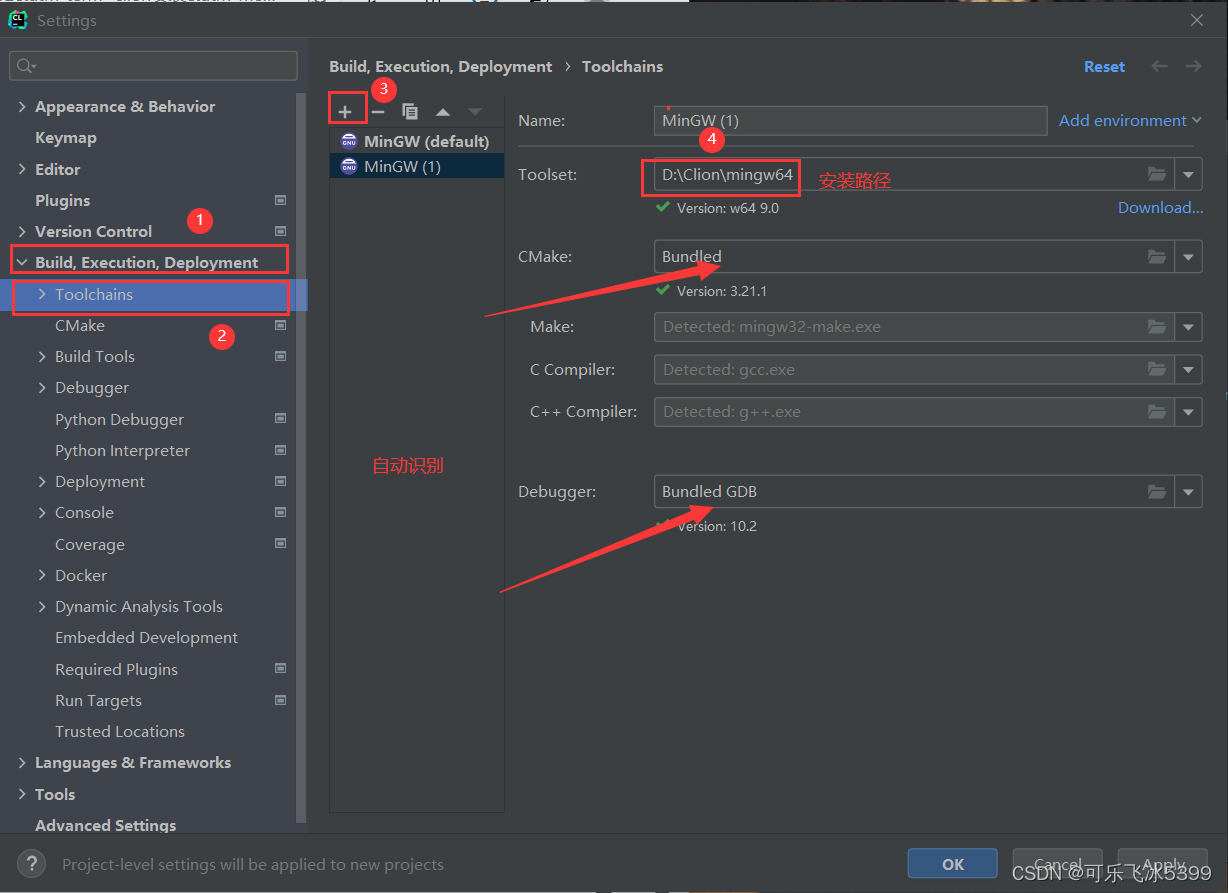Open the help question mark icon
This screenshot has height=893, width=1228.
tap(31, 864)
